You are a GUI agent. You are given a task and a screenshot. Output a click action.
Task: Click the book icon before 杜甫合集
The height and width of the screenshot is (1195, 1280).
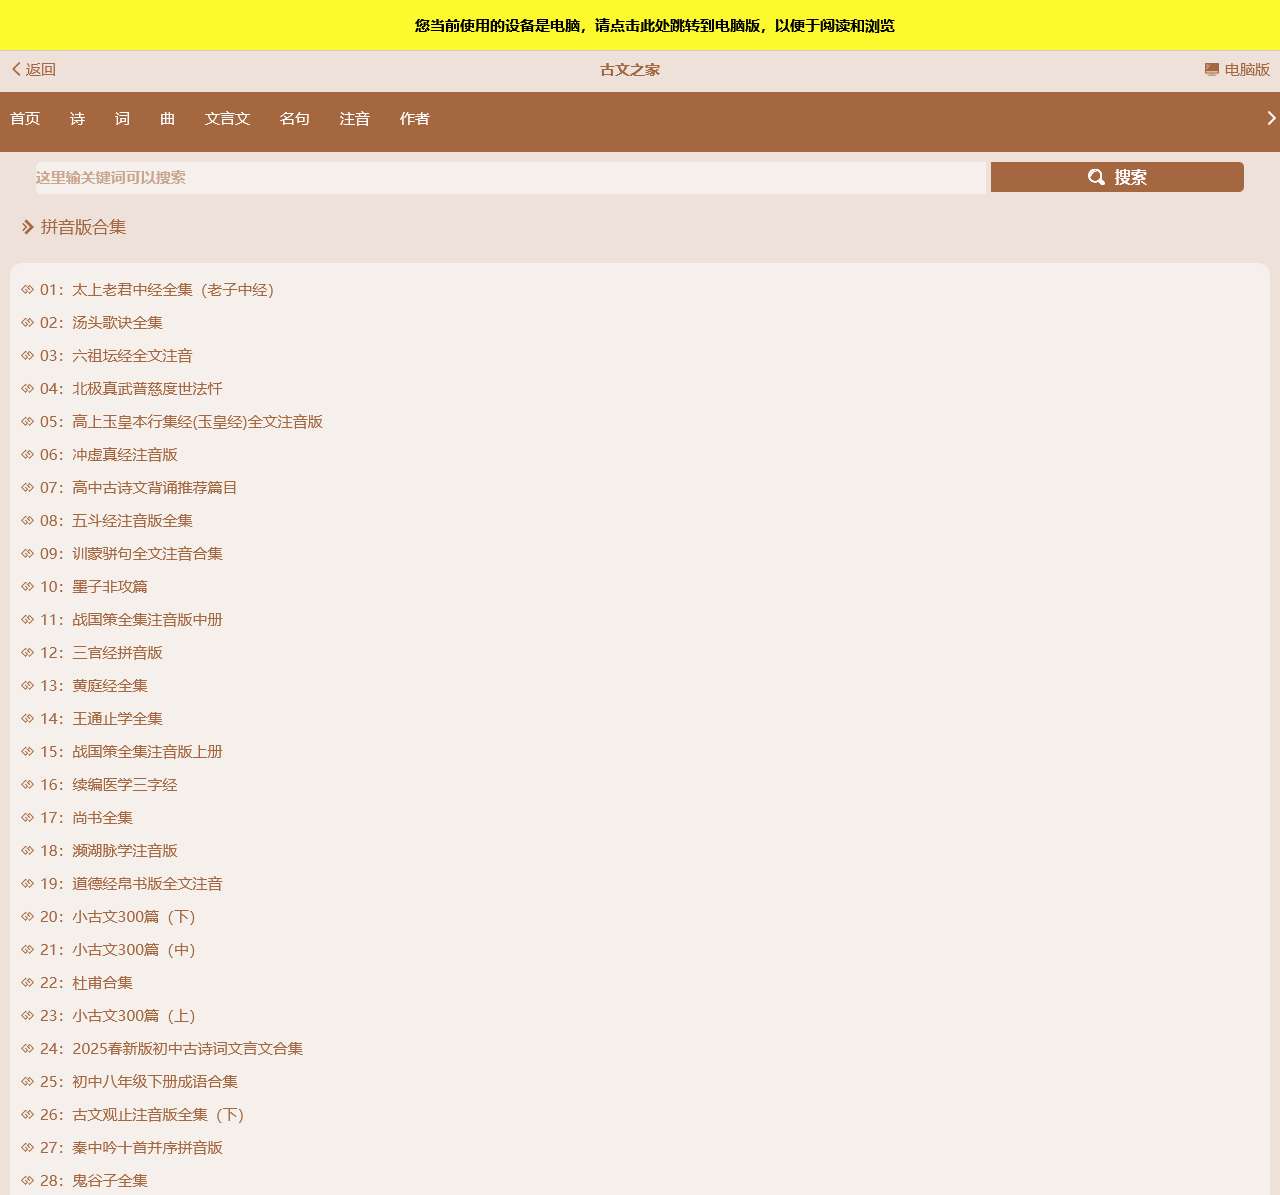coord(27,983)
